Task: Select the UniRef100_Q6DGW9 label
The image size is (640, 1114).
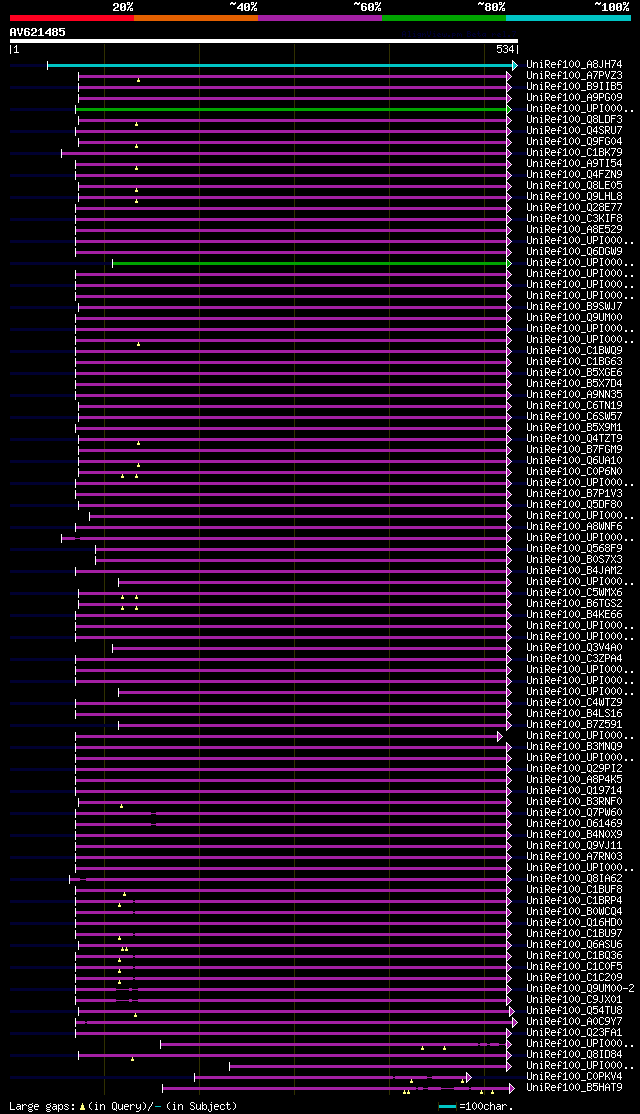Action: 575,252
